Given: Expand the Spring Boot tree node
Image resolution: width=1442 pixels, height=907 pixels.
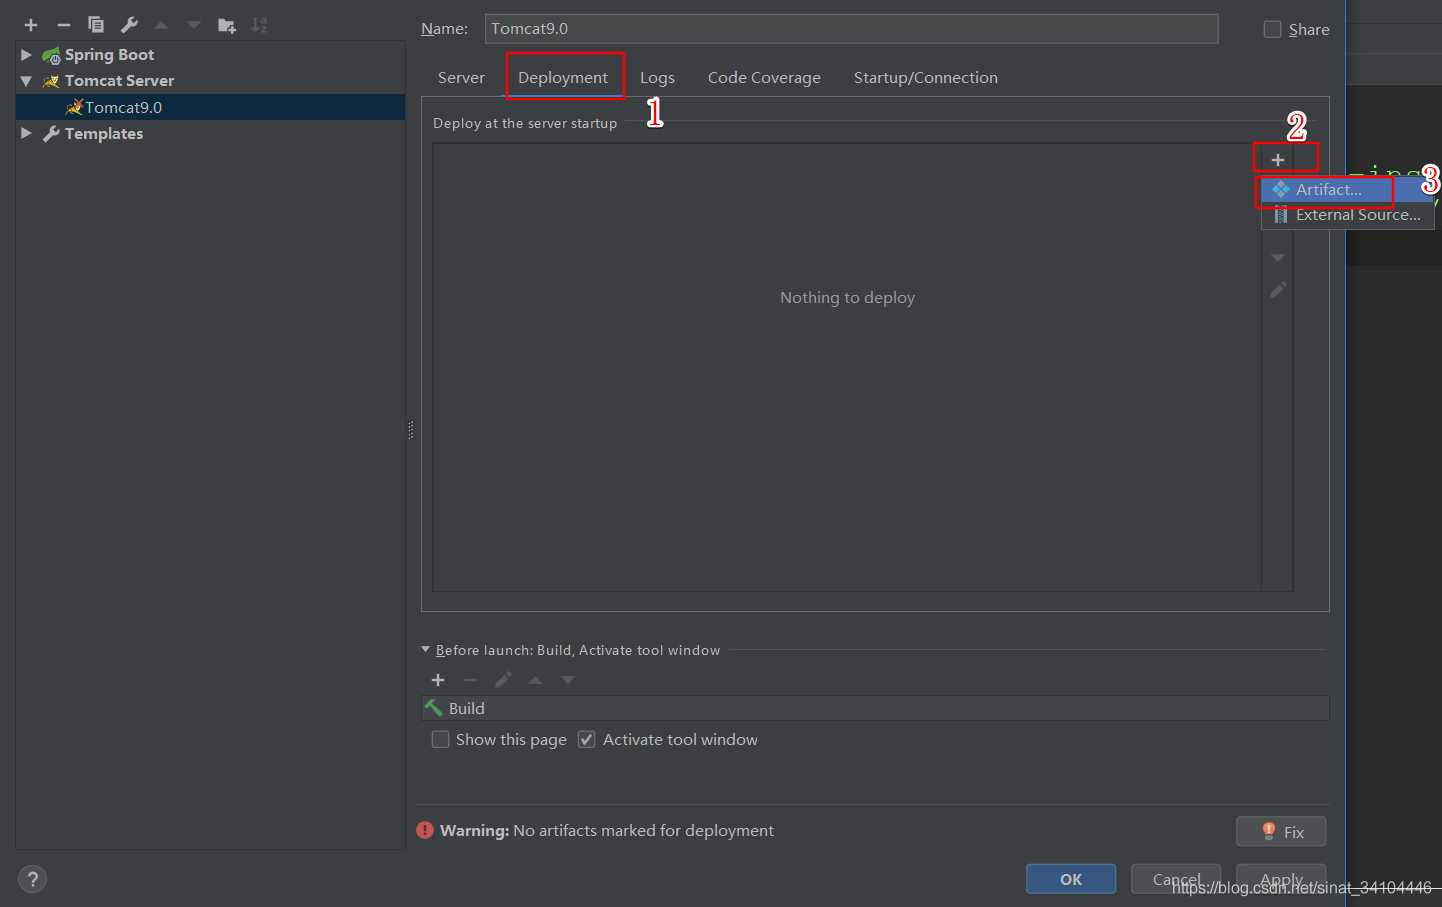Looking at the screenshot, I should click(26, 55).
